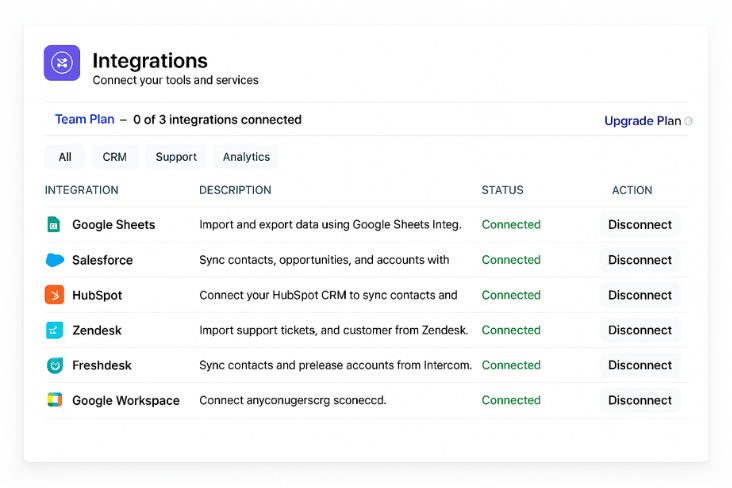This screenshot has width=732, height=488.
Task: Disconnect the Google Workspace integration
Action: tap(640, 400)
